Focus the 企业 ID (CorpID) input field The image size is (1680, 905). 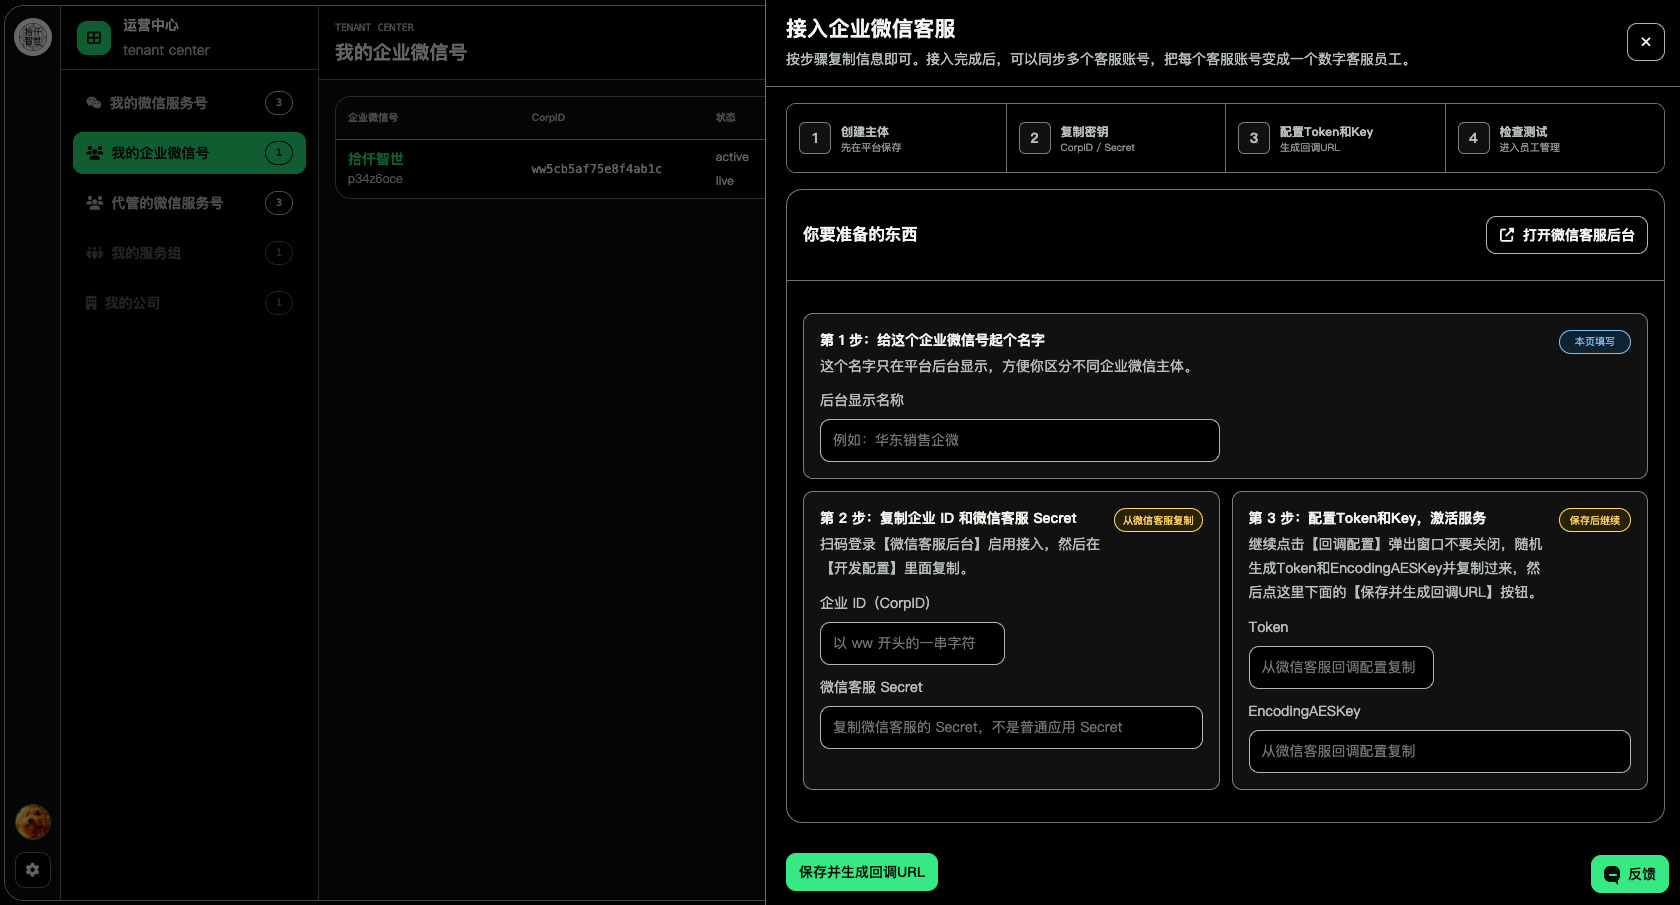tap(912, 643)
